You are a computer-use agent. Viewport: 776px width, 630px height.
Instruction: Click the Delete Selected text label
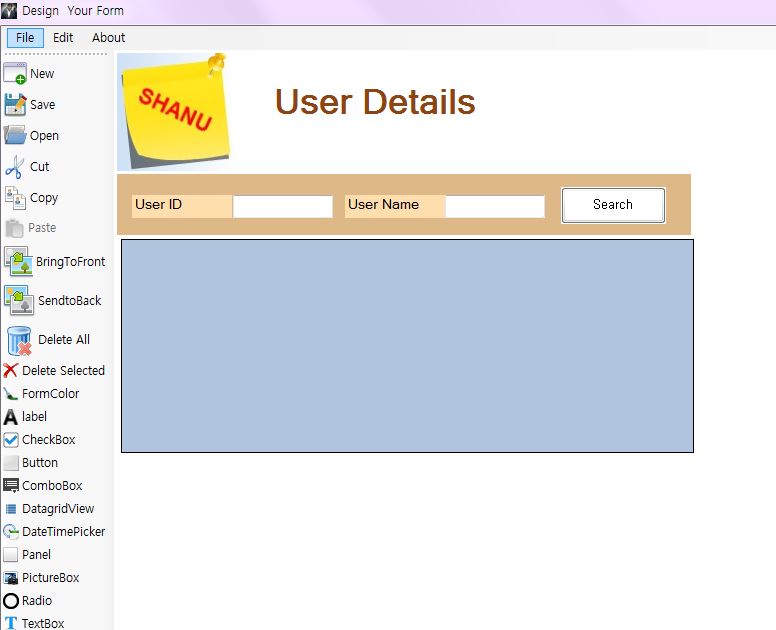(x=63, y=370)
